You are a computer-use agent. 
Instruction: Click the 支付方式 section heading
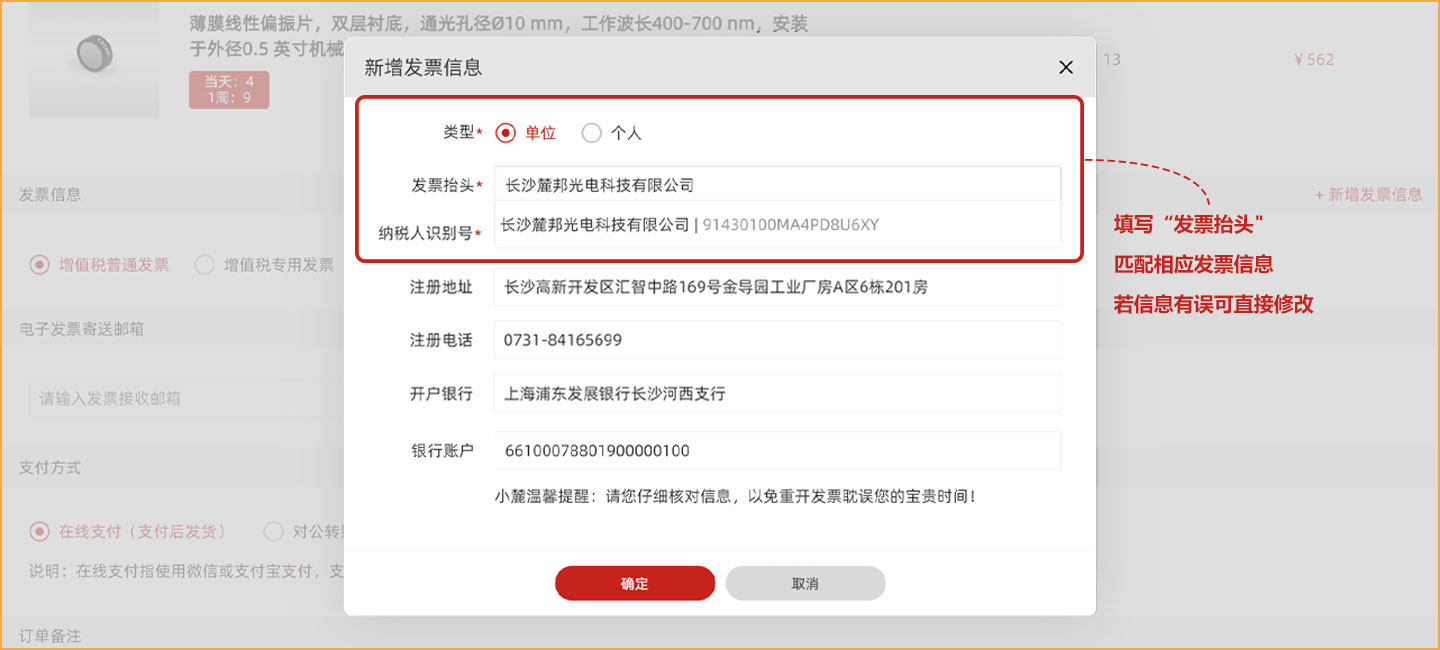tap(50, 468)
